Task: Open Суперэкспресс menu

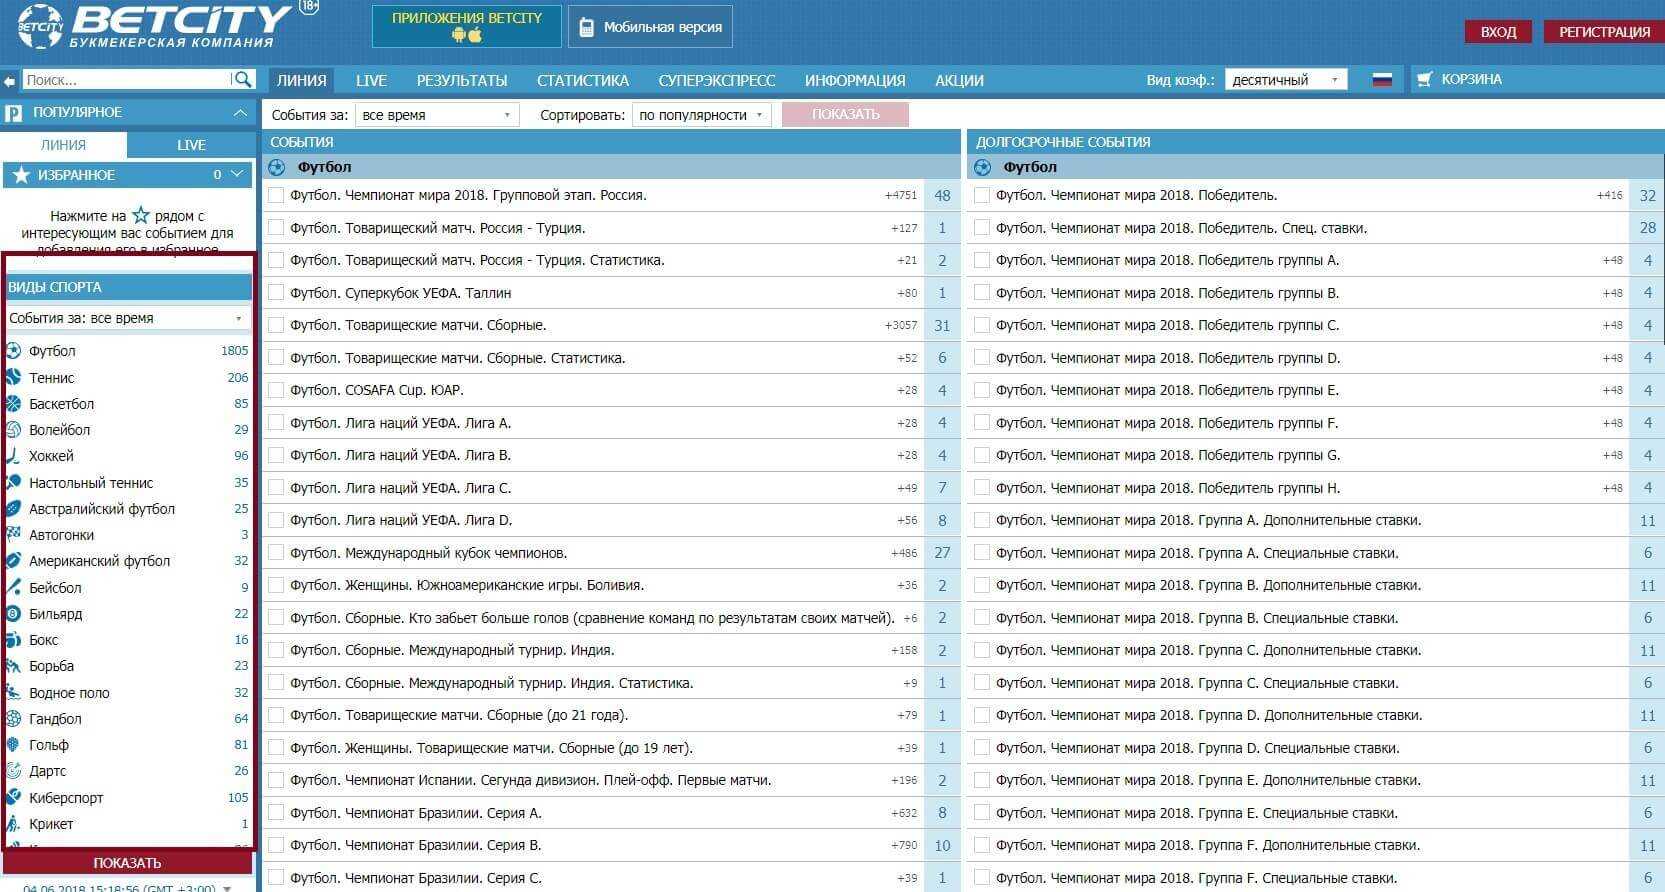Action: pos(717,80)
